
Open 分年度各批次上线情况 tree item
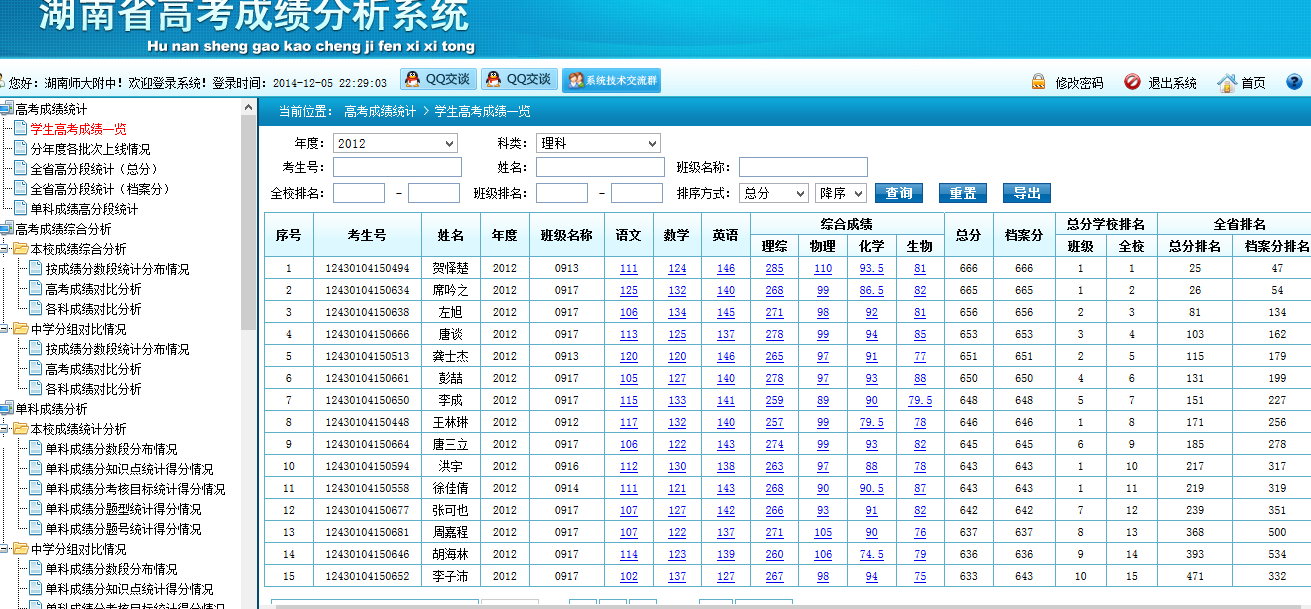pos(90,149)
